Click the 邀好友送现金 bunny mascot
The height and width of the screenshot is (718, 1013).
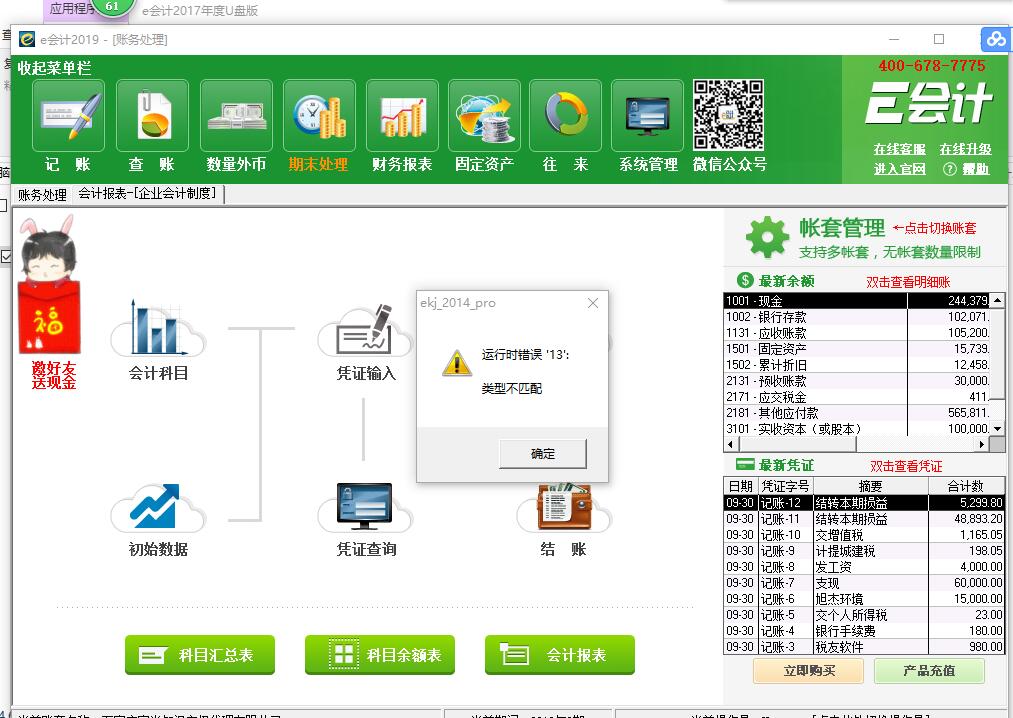[x=49, y=284]
